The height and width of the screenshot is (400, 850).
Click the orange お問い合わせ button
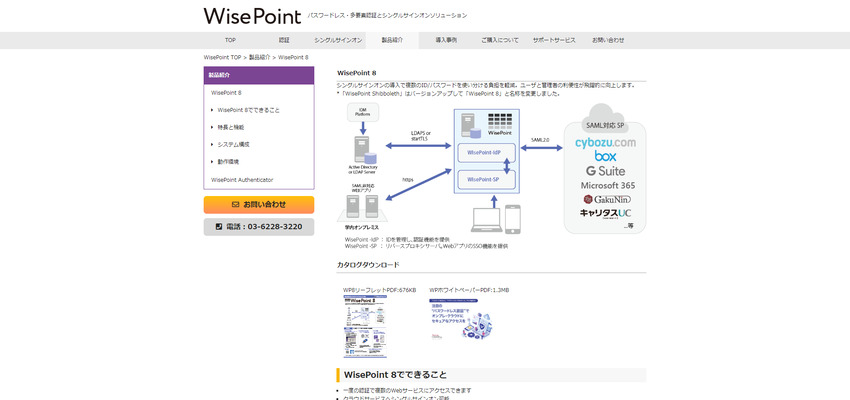259,205
